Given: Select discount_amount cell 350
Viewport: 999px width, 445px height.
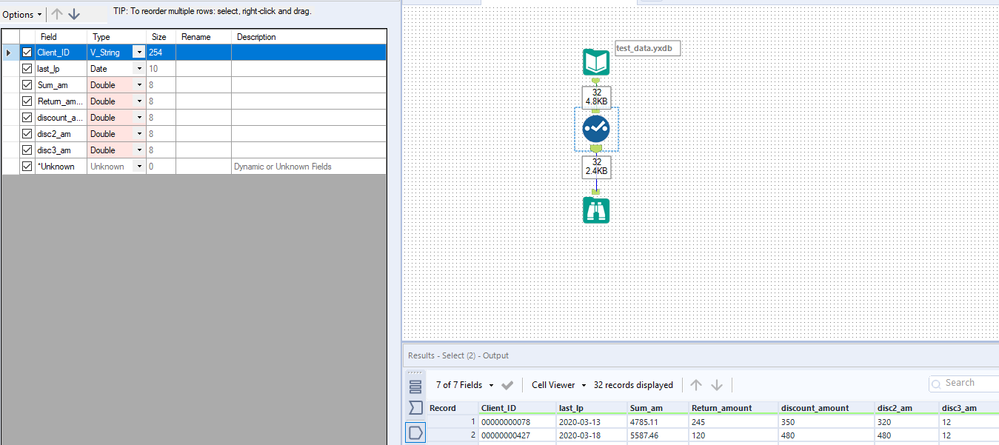Looking at the screenshot, I should click(x=825, y=422).
